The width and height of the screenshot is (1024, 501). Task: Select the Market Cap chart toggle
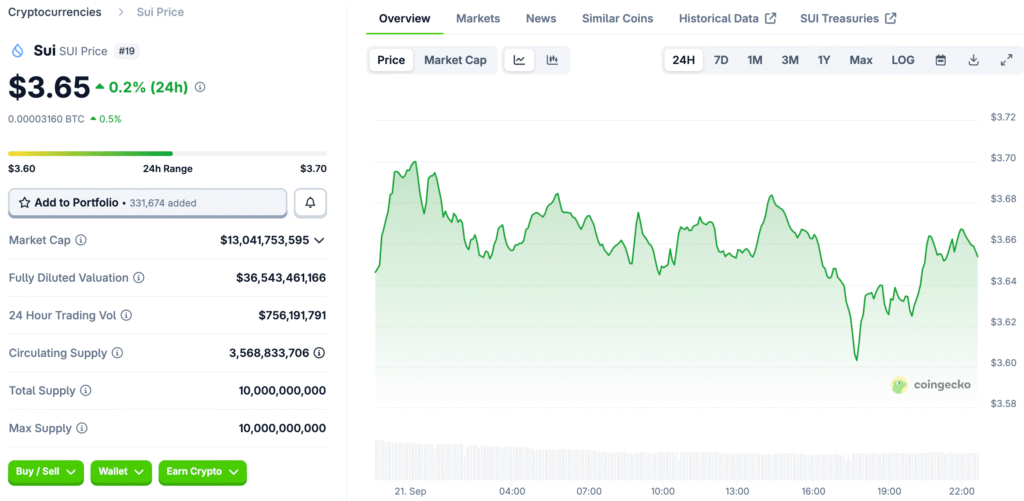[455, 60]
